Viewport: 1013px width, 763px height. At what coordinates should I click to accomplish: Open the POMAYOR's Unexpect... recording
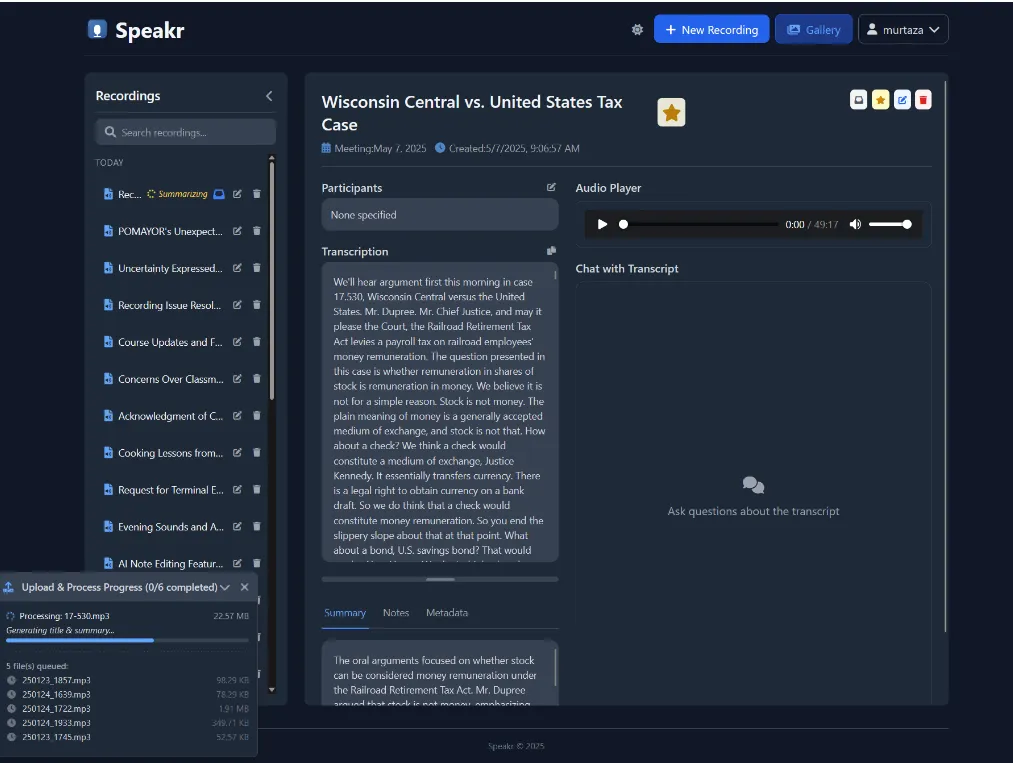pos(170,231)
